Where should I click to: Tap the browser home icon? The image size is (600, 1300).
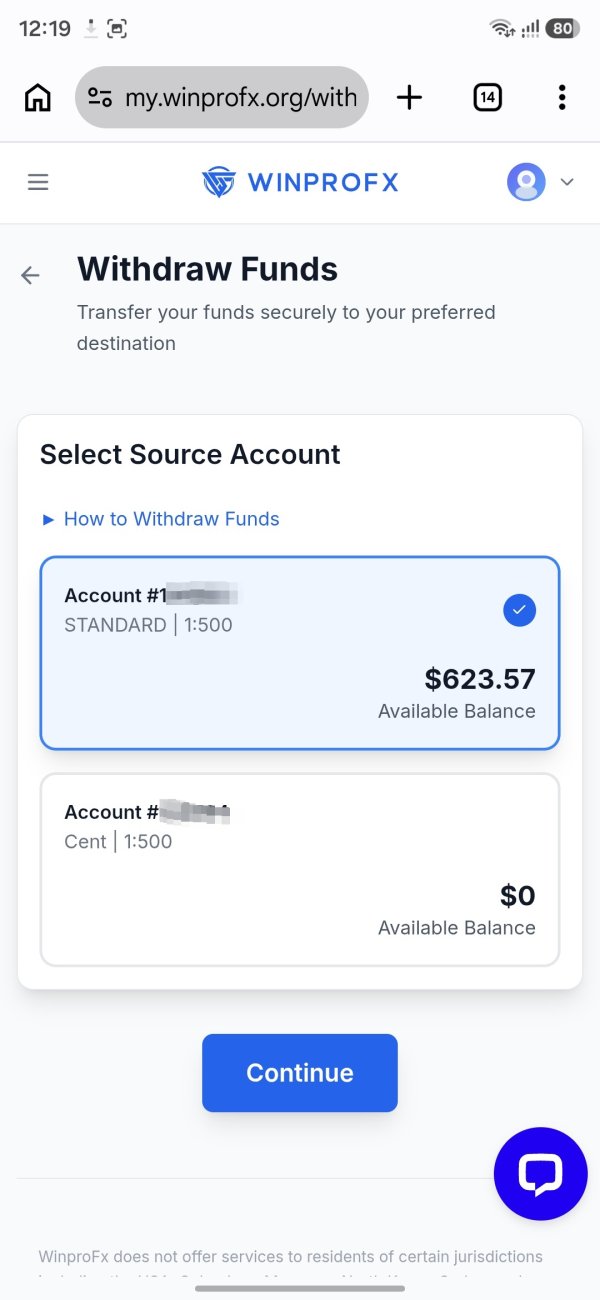click(37, 97)
